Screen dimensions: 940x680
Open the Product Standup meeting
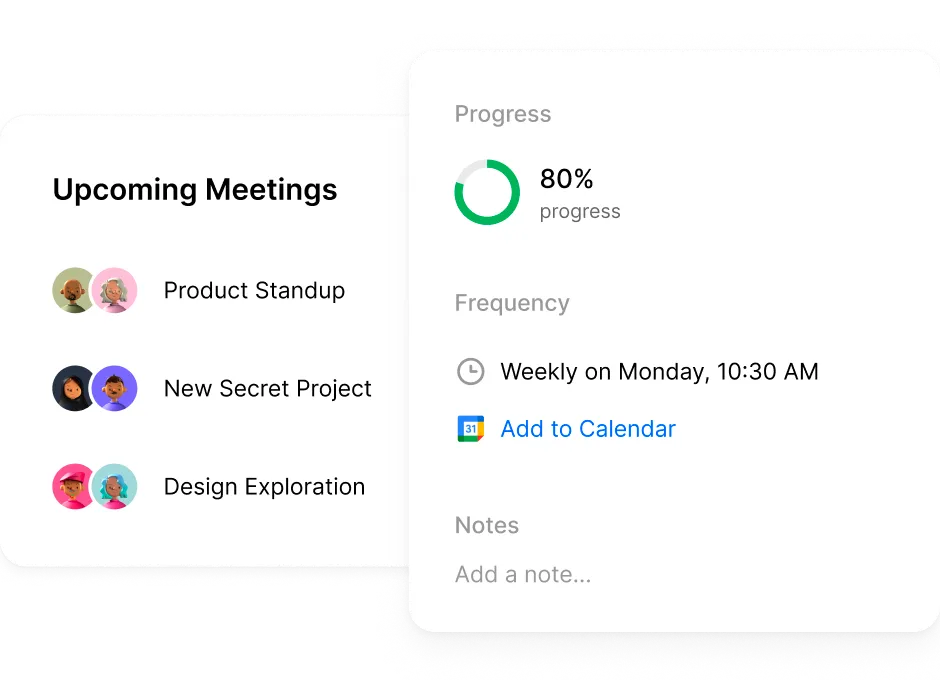click(x=254, y=291)
